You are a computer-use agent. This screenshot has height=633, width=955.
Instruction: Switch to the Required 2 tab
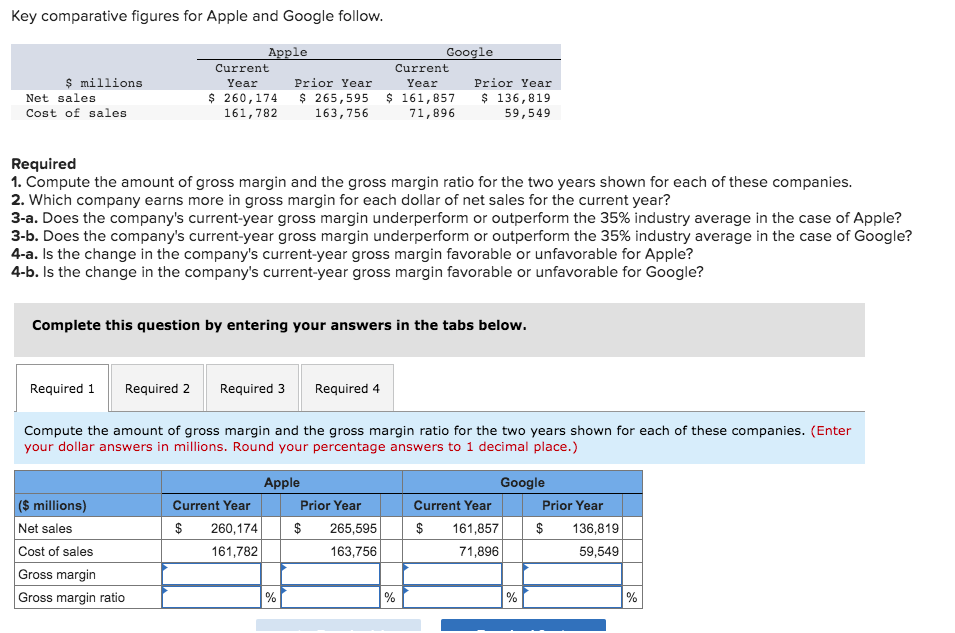point(156,388)
